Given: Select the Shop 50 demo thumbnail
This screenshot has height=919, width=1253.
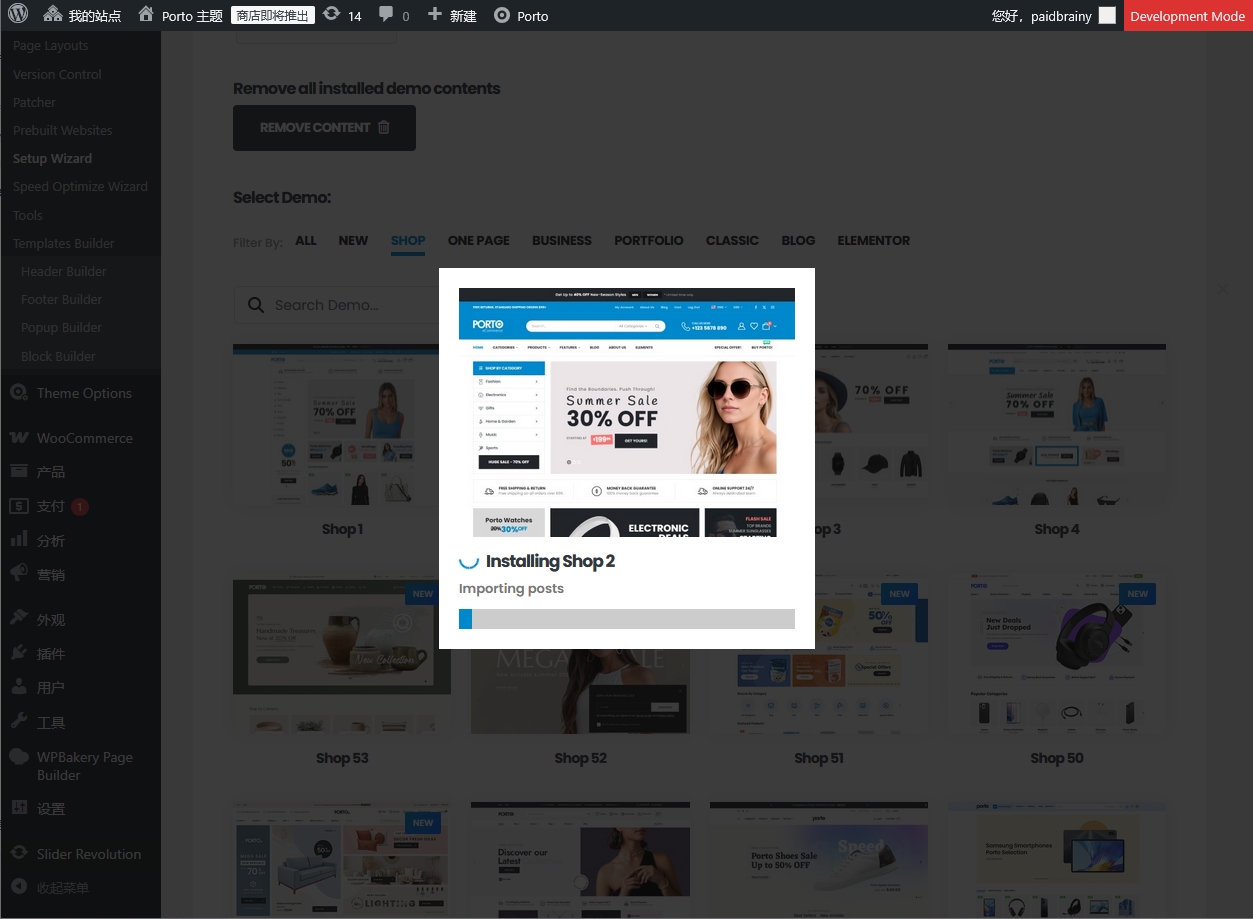Looking at the screenshot, I should pos(1057,656).
